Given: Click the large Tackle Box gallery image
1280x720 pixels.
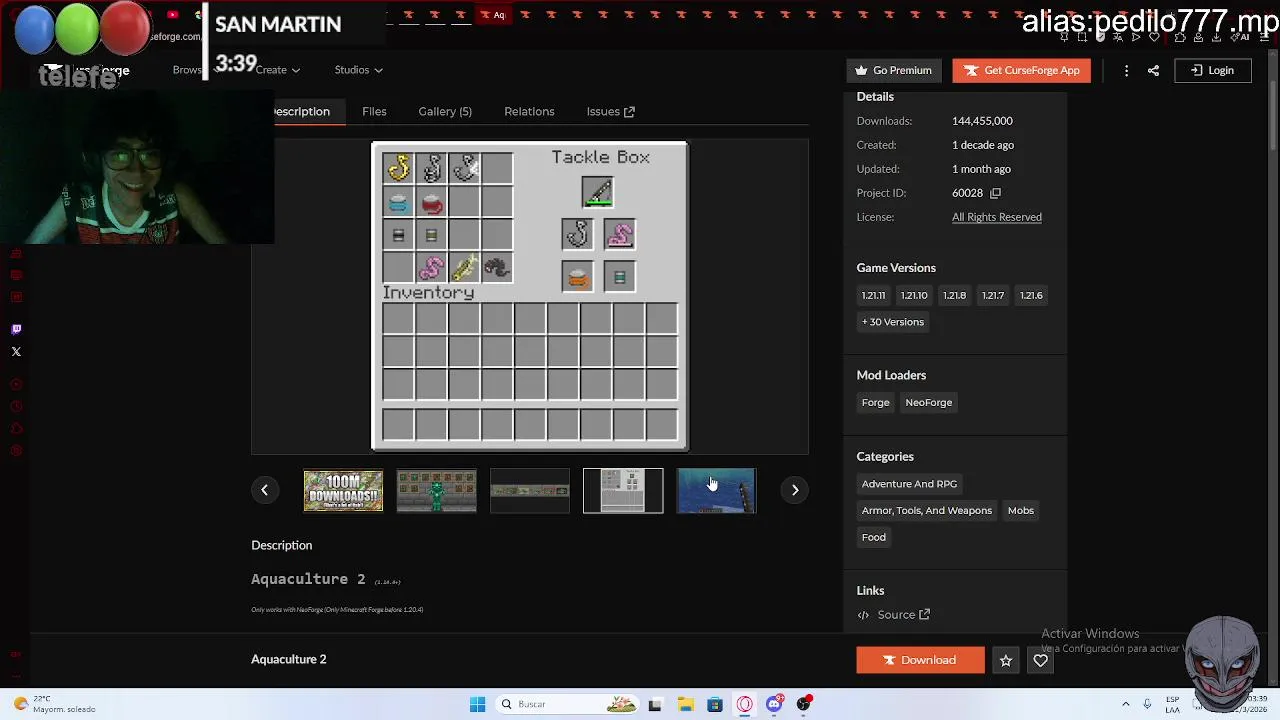Looking at the screenshot, I should coord(530,296).
